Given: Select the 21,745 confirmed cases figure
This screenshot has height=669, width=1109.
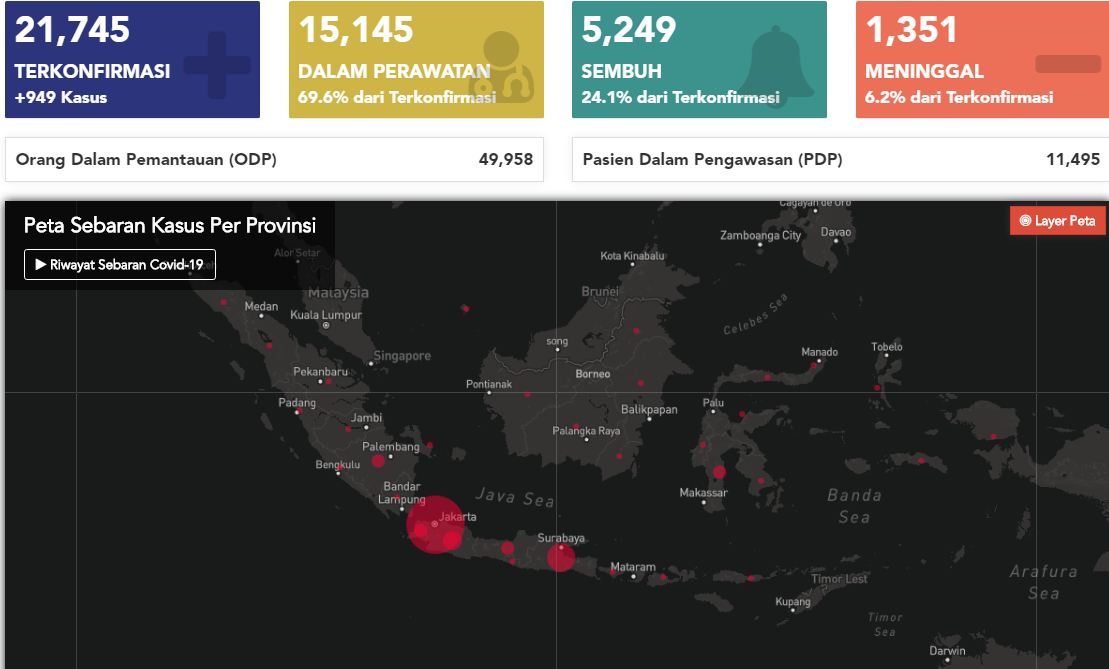Looking at the screenshot, I should pos(72,30).
